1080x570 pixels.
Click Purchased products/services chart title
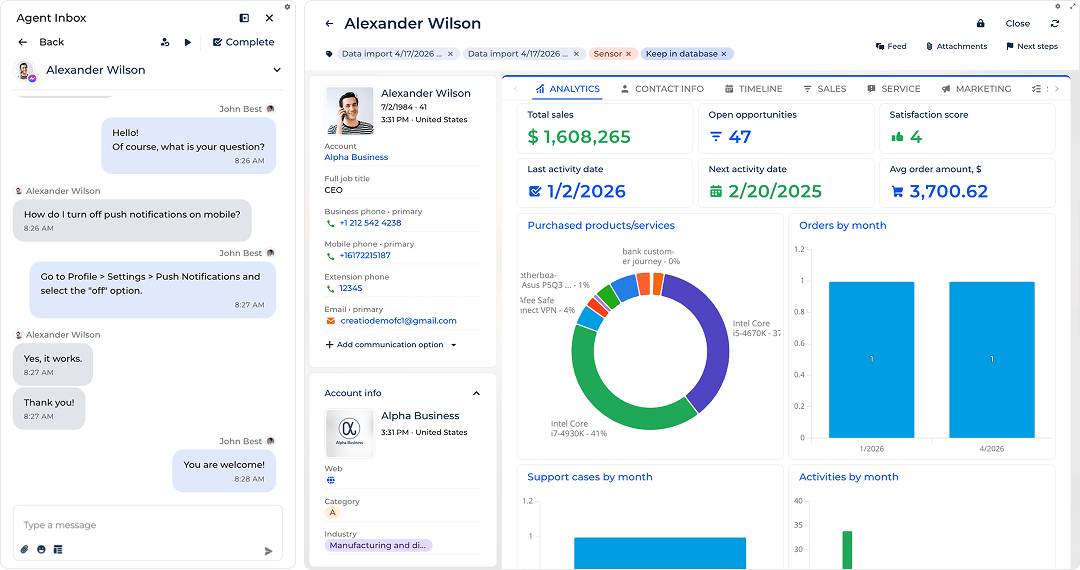point(601,225)
